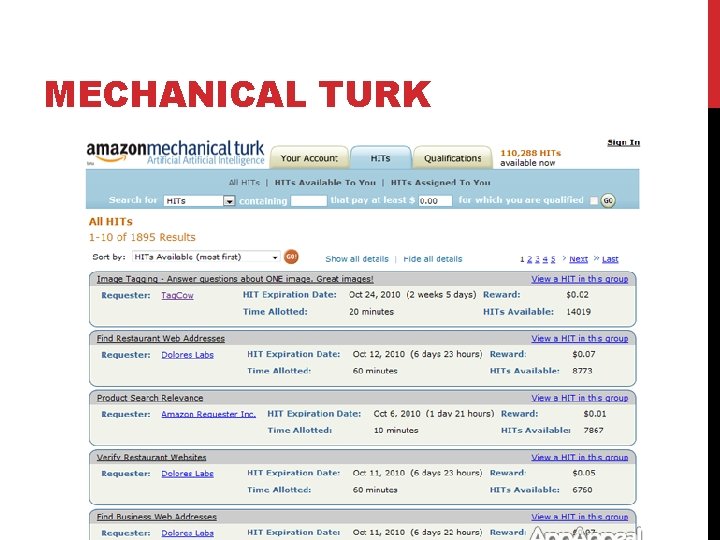The width and height of the screenshot is (720, 540).
Task: Jump to the Last results page
Action: 610,259
